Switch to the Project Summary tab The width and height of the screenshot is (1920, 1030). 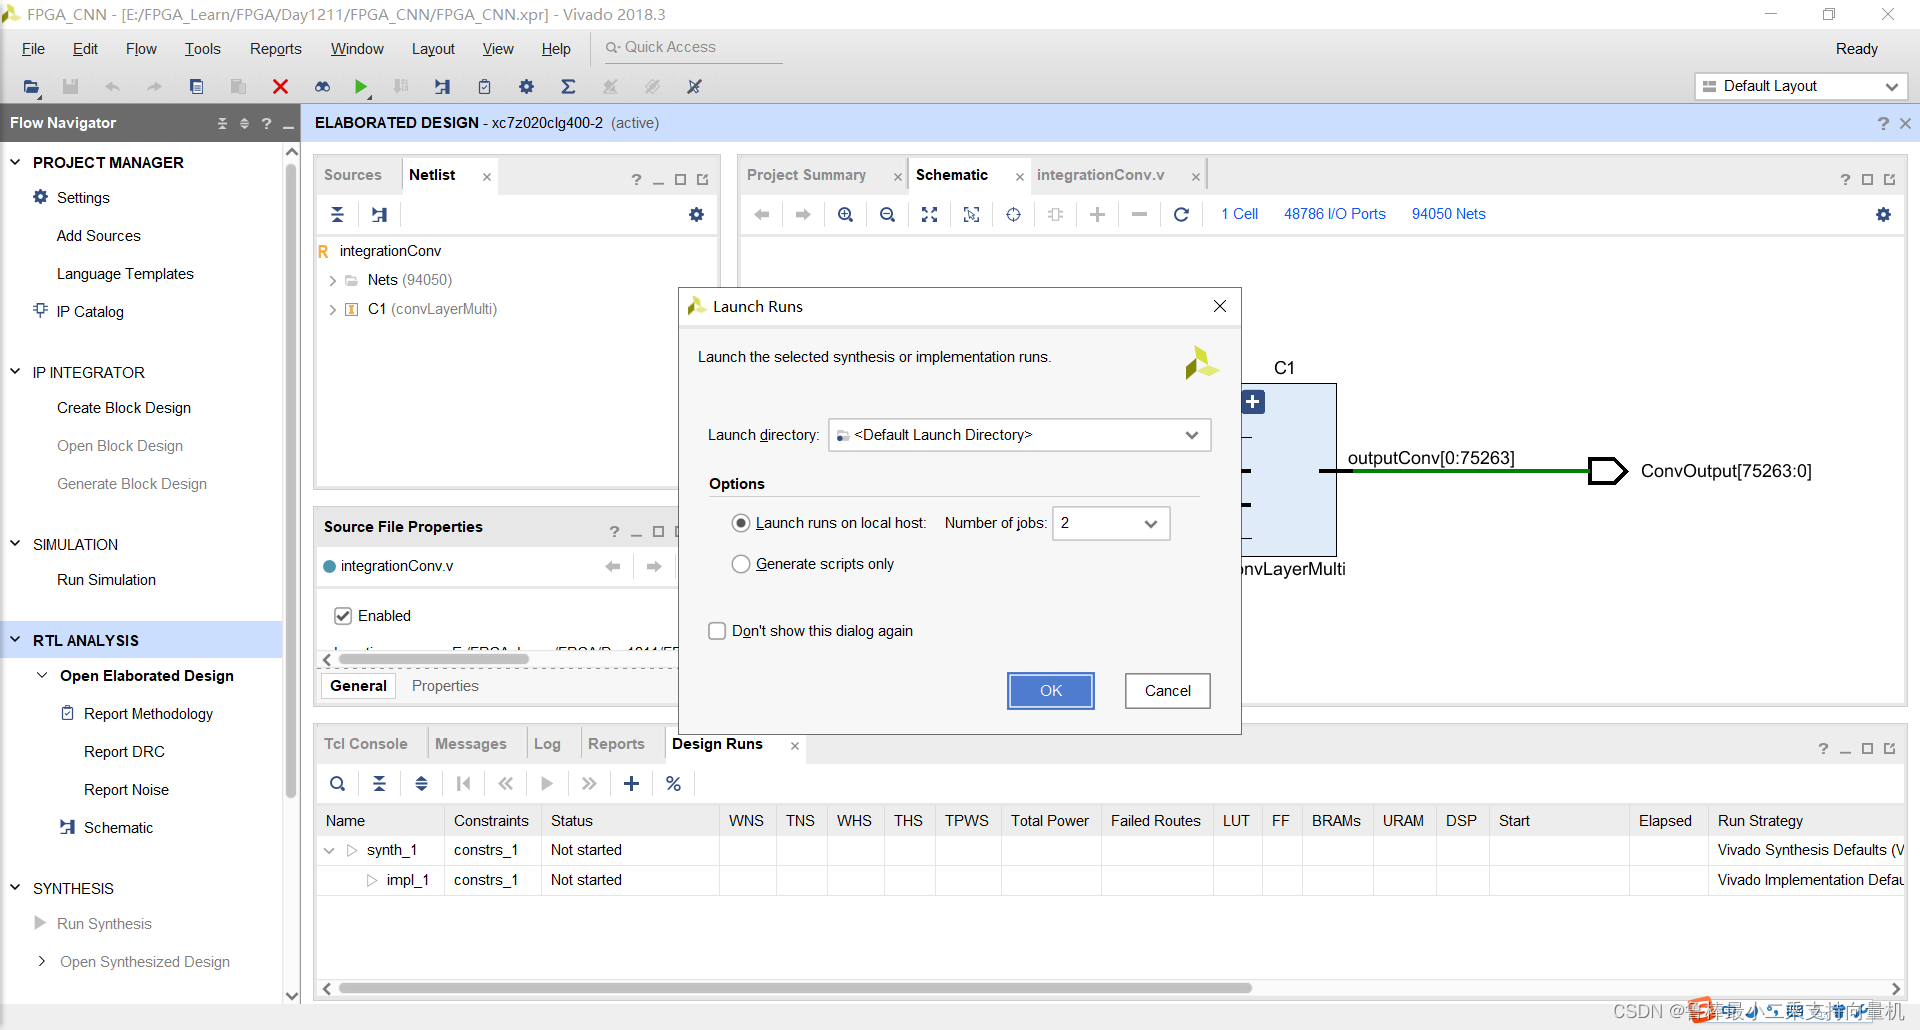tap(806, 175)
